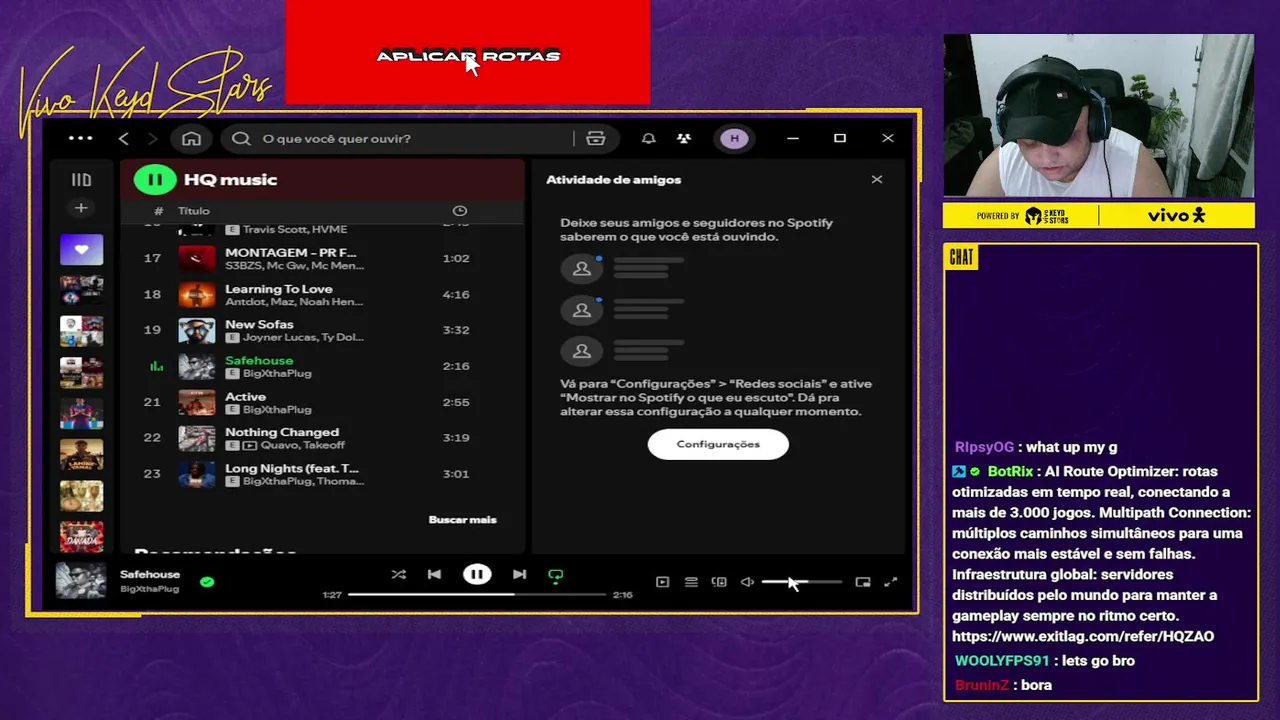This screenshot has width=1280, height=720.
Task: Select track Learning To Love
Action: coord(278,289)
